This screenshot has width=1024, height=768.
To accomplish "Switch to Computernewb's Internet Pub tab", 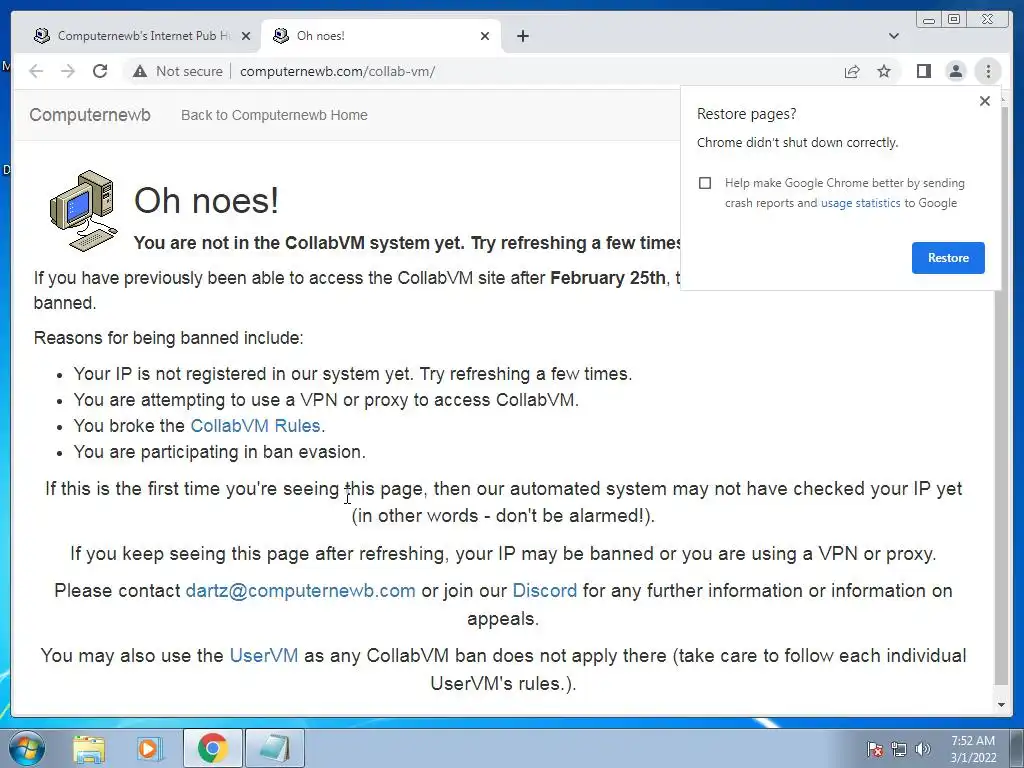I will pos(142,36).
